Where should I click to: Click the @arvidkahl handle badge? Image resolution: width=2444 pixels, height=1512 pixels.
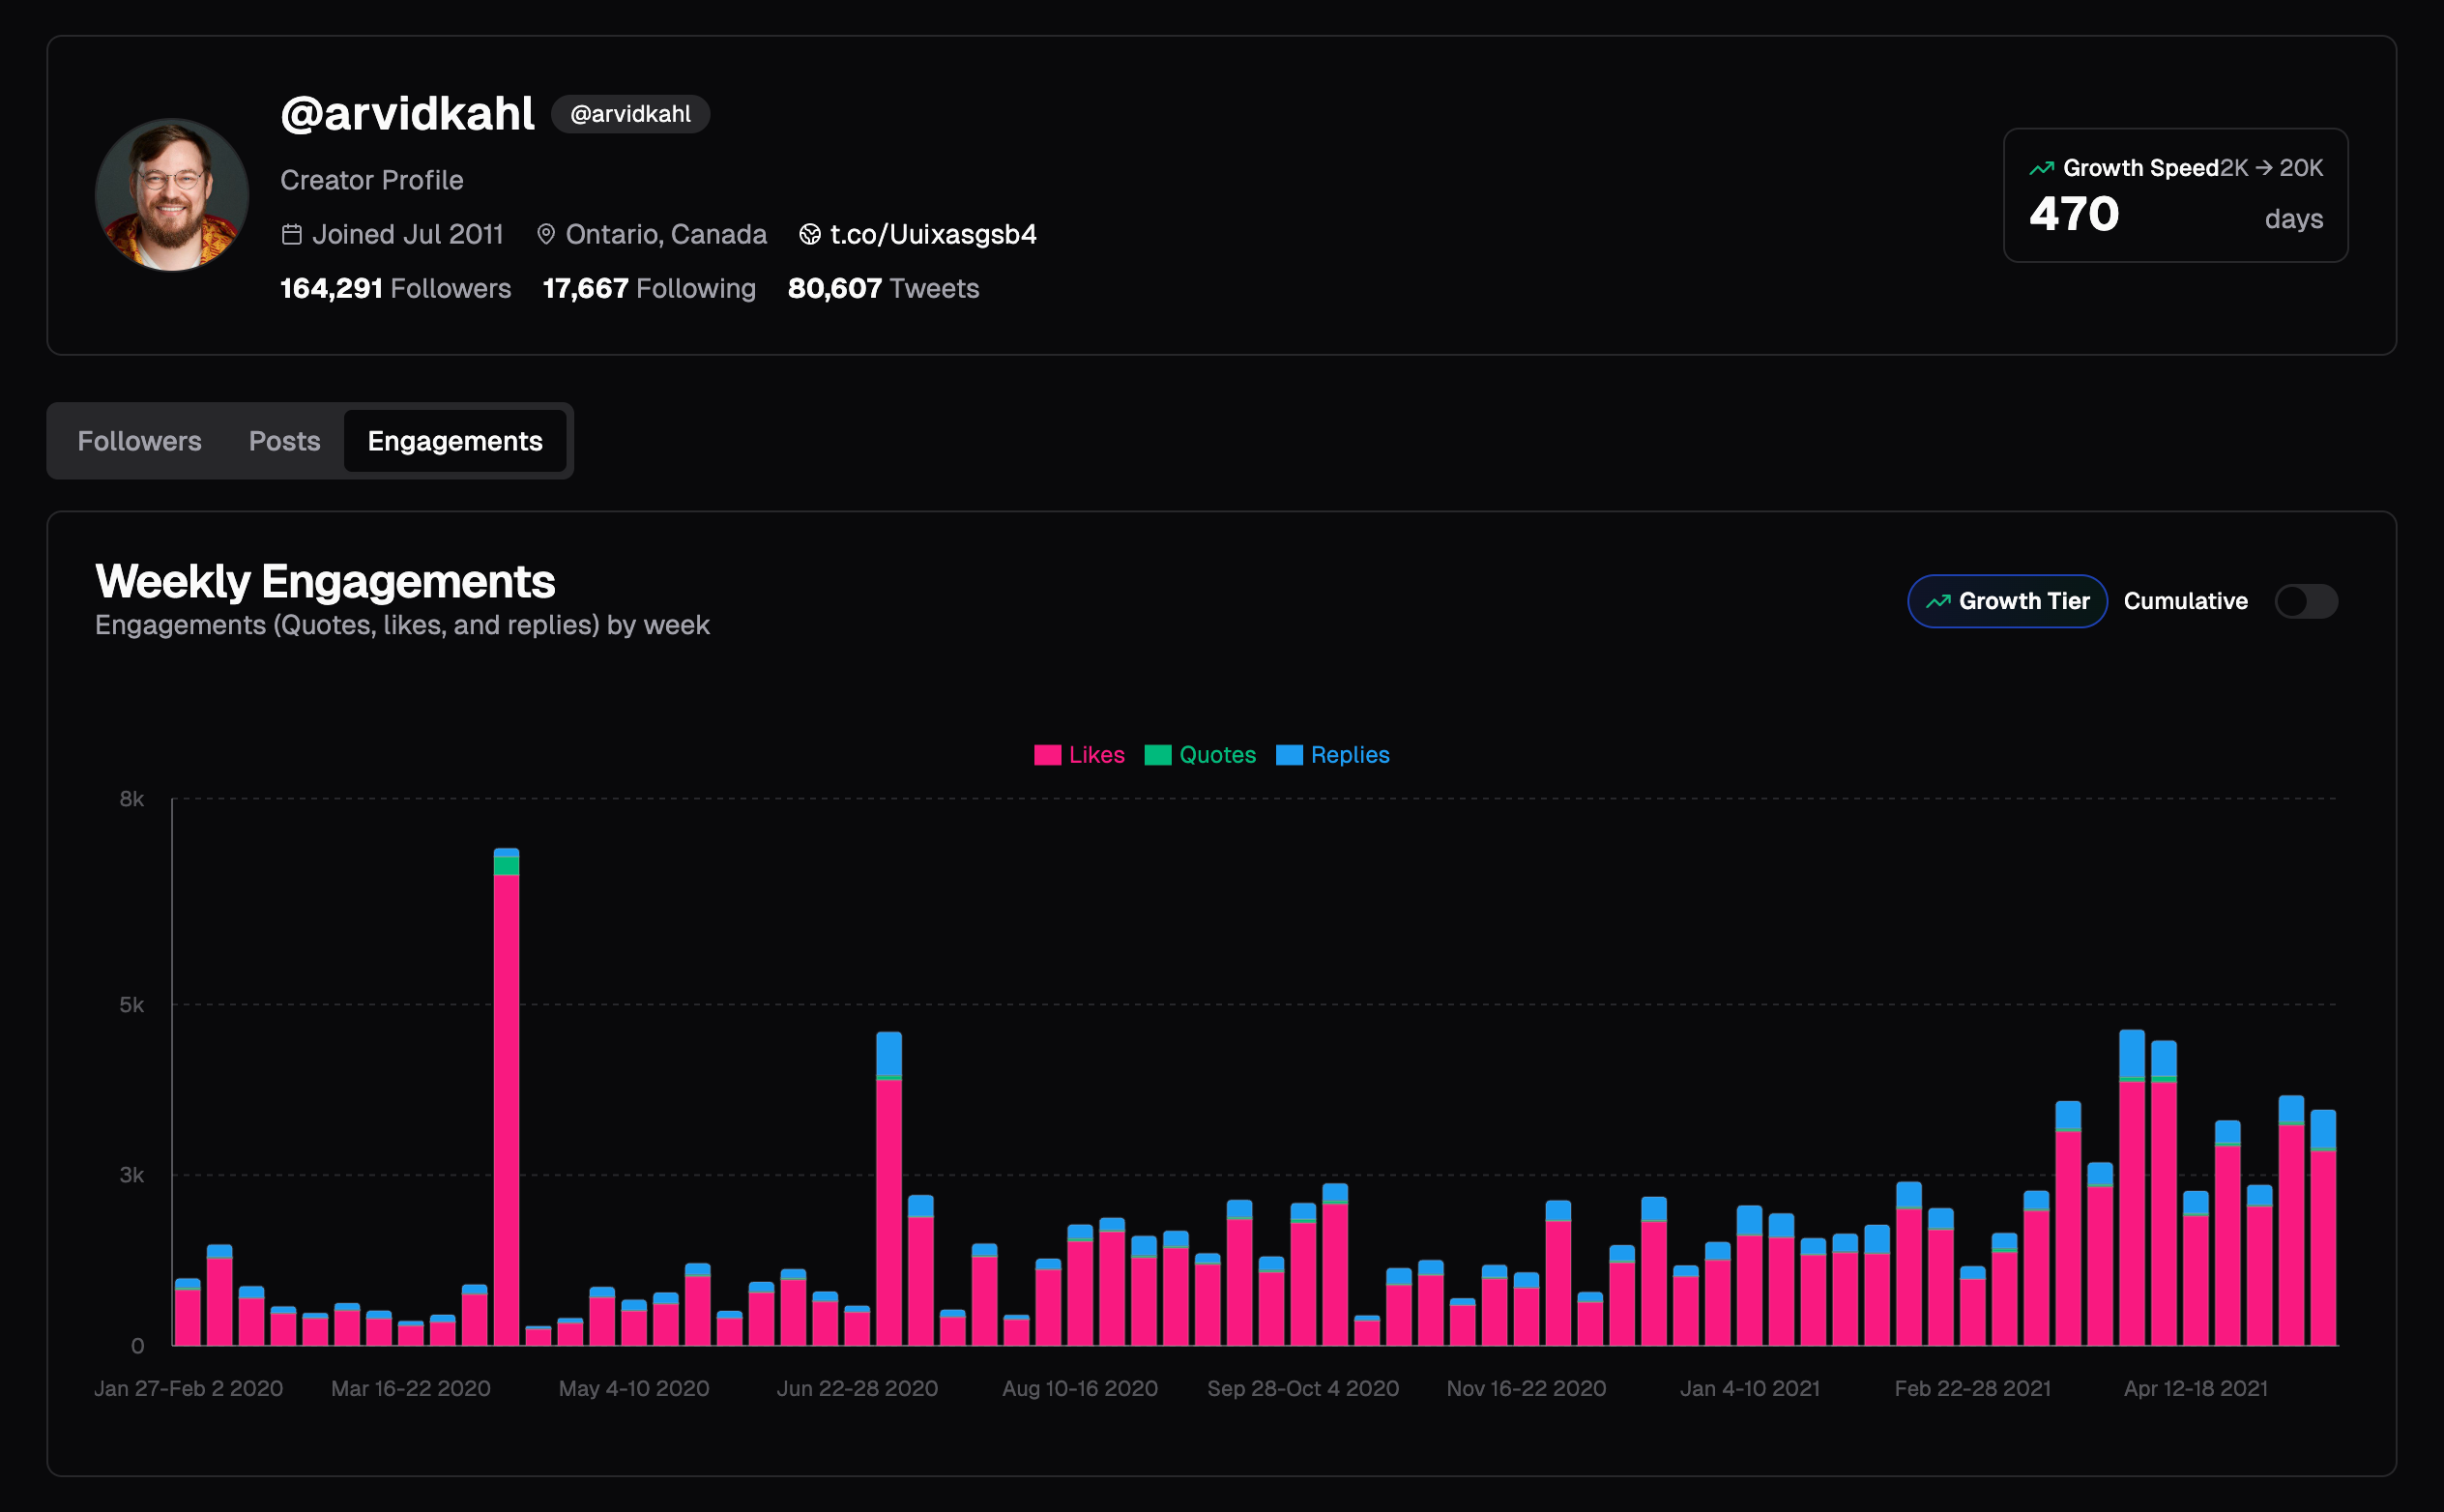pyautogui.click(x=630, y=114)
